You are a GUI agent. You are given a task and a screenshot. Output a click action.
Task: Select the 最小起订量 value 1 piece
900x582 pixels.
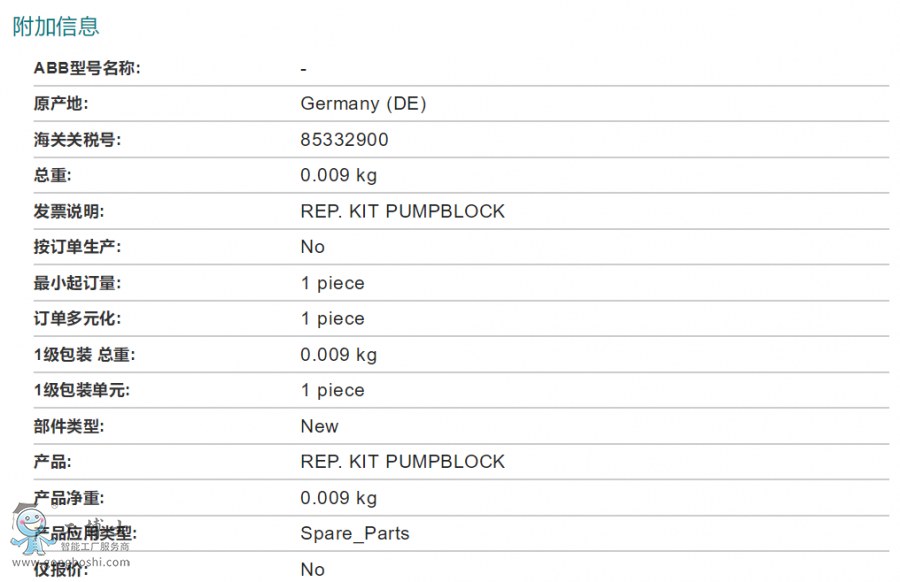(x=332, y=283)
